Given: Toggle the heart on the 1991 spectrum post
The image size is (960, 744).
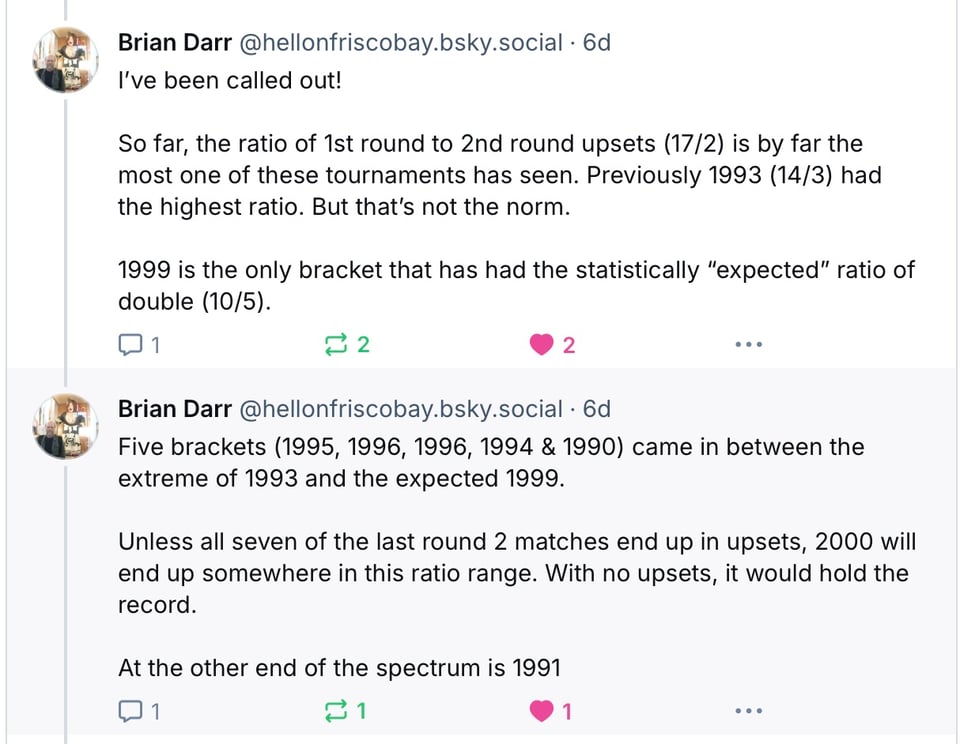Looking at the screenshot, I should pyautogui.click(x=543, y=711).
